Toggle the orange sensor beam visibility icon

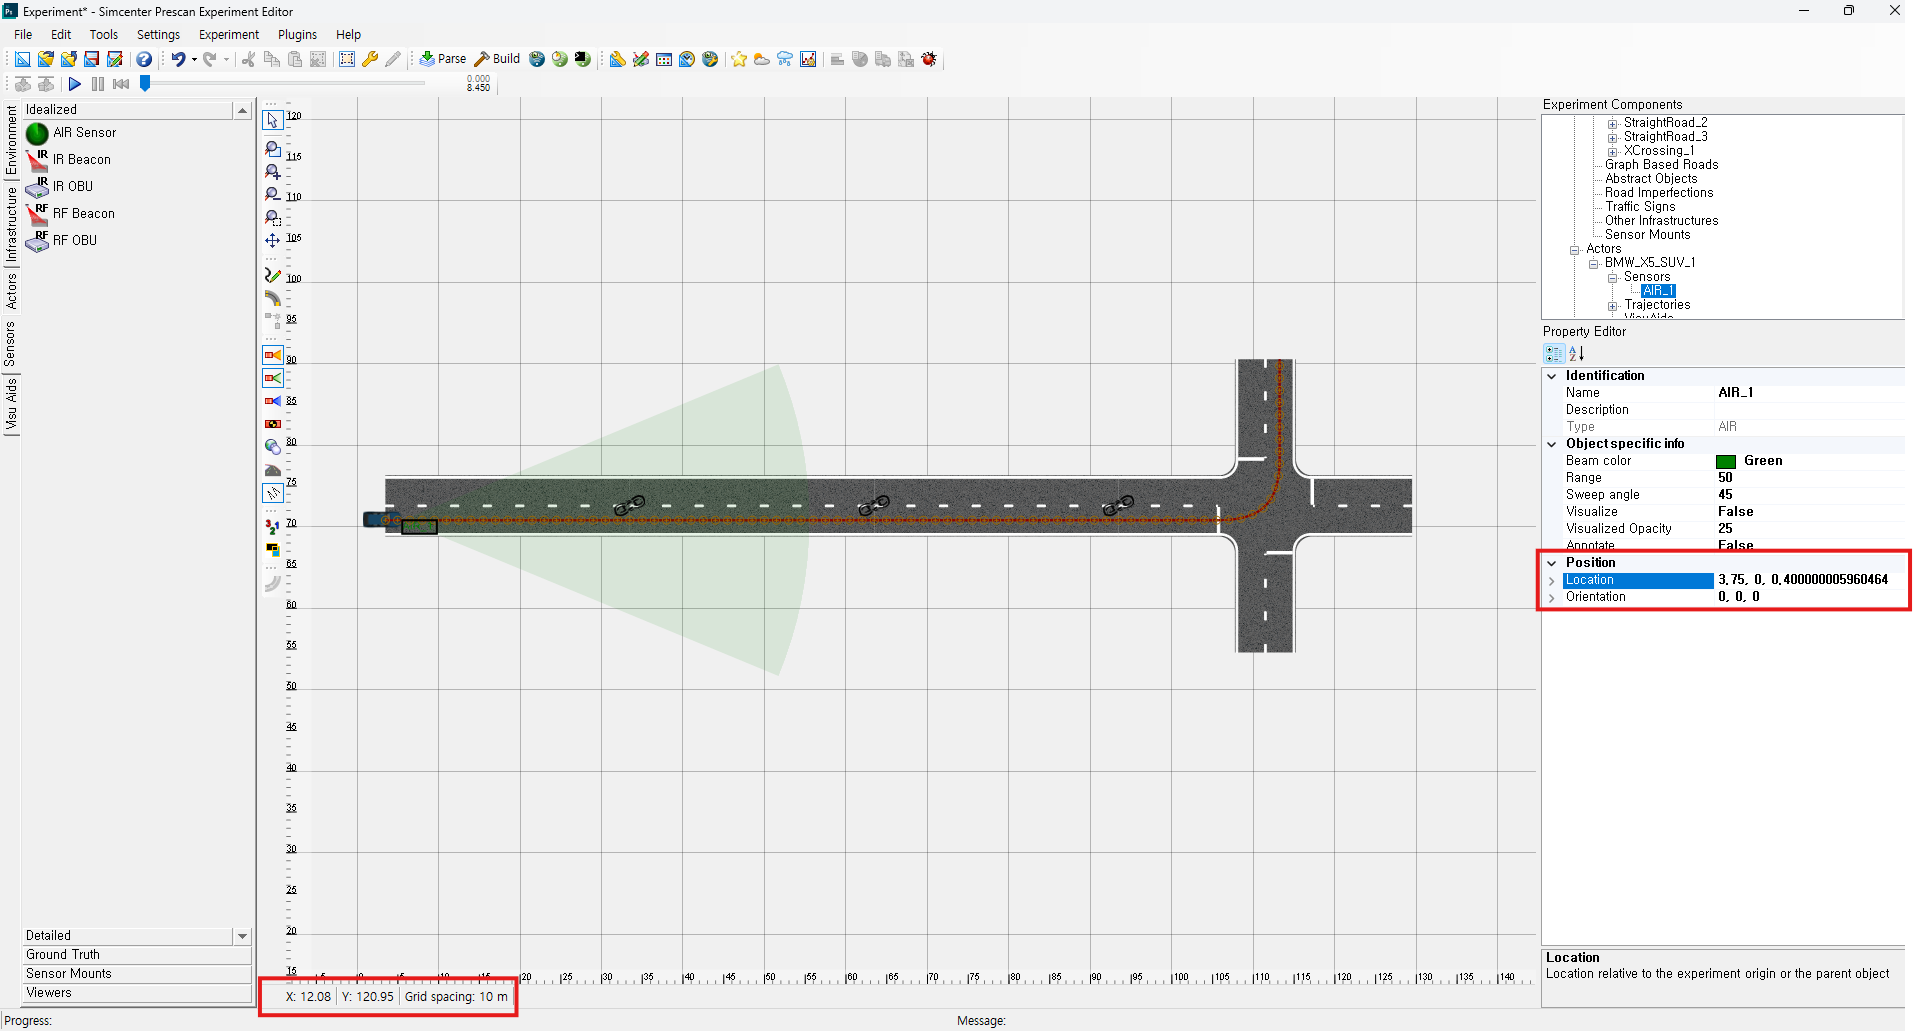272,355
